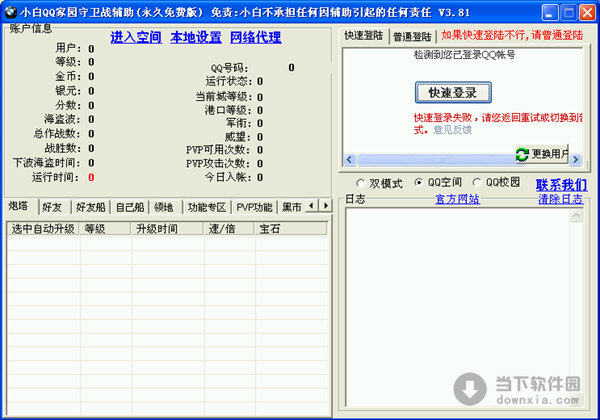The height and width of the screenshot is (420, 600).
Task: Switch to the 快速登陆 tab
Action: [x=364, y=36]
